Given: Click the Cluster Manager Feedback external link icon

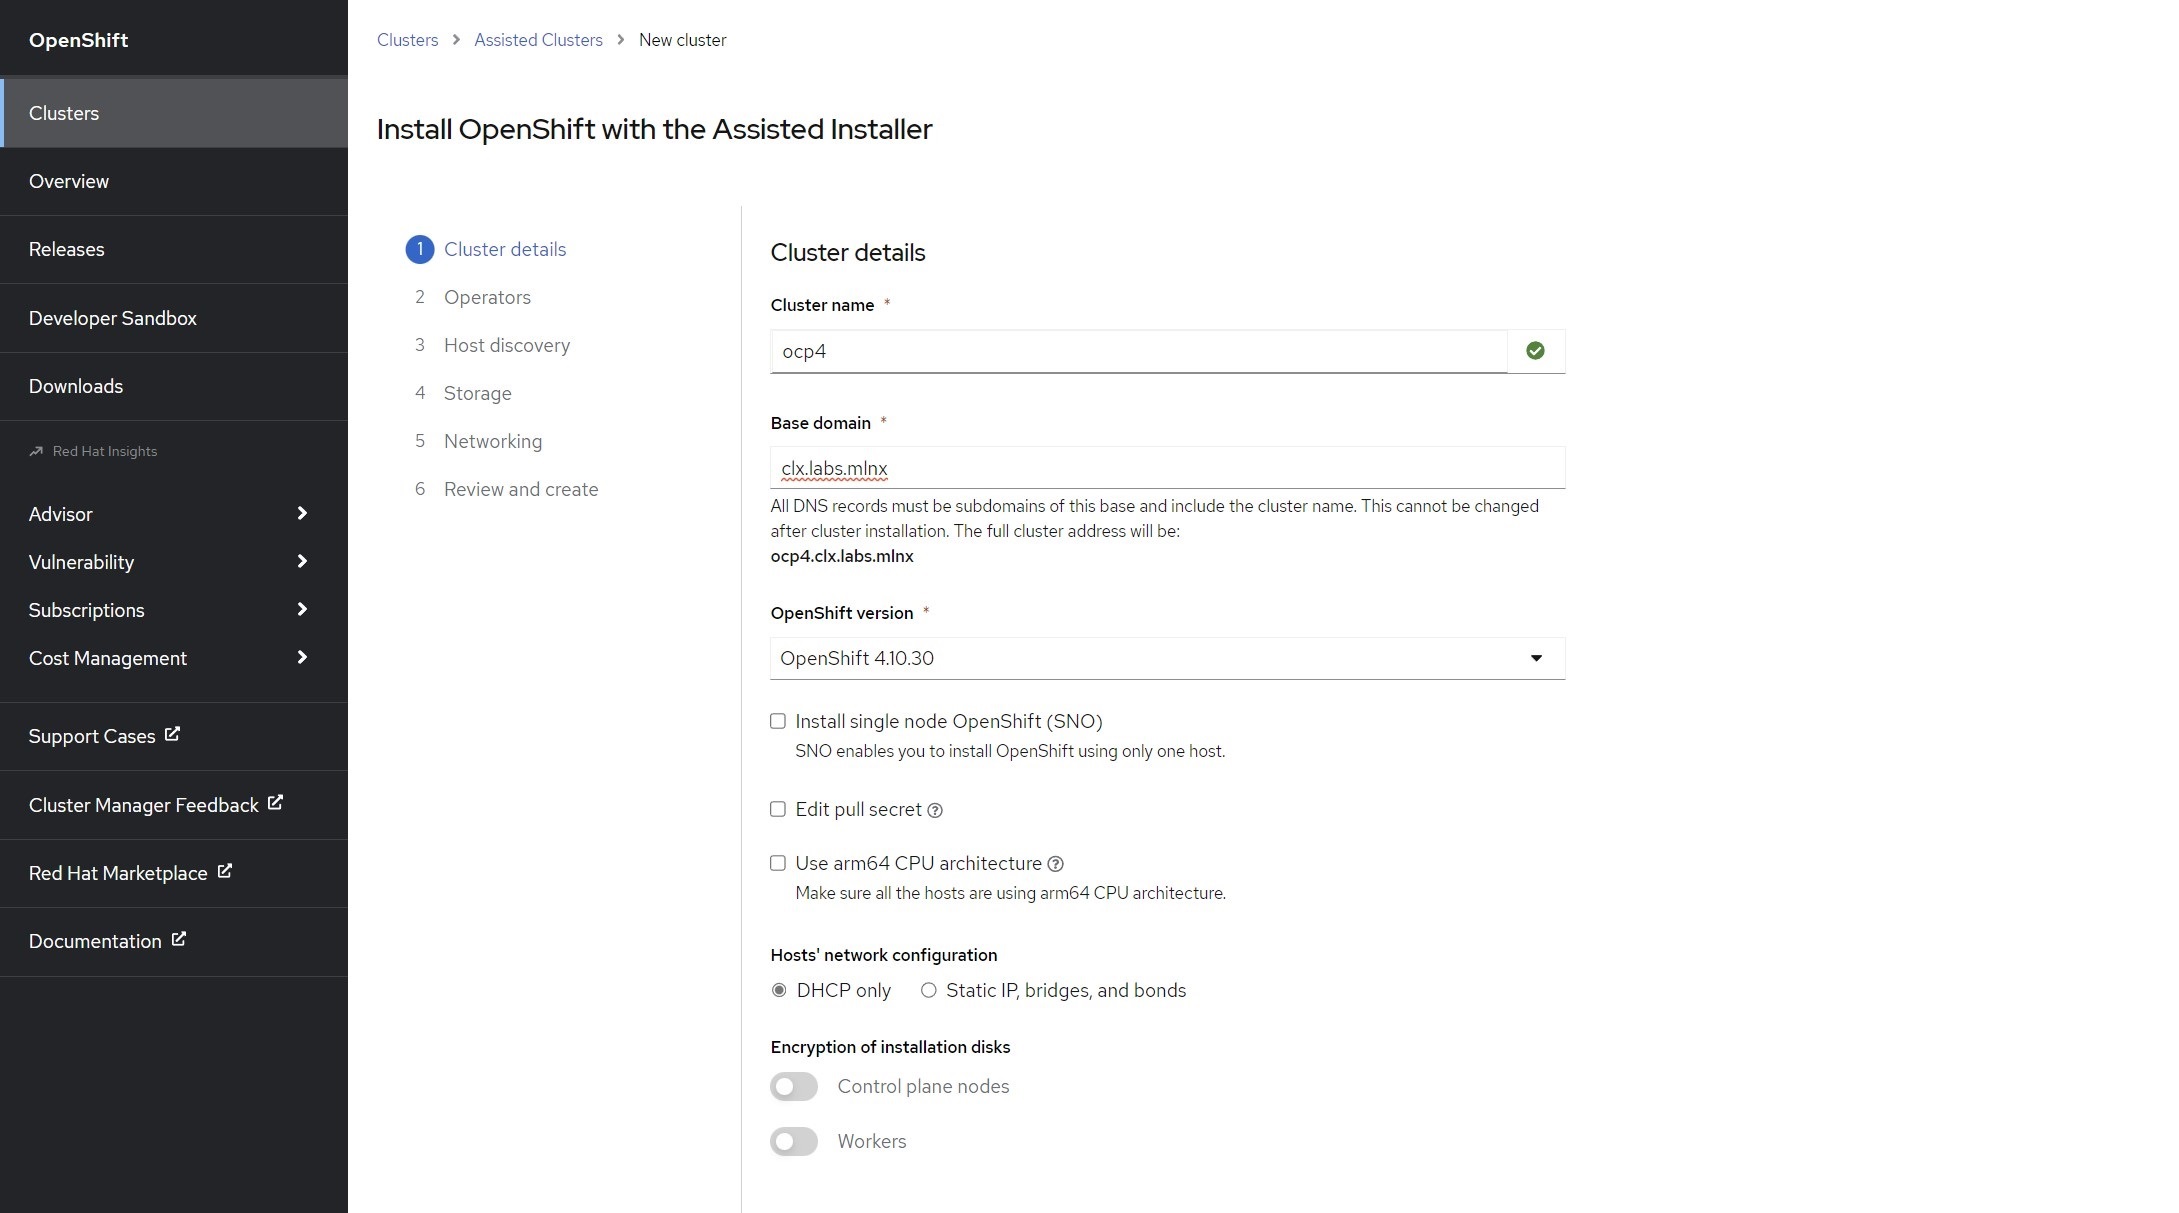Looking at the screenshot, I should [275, 803].
